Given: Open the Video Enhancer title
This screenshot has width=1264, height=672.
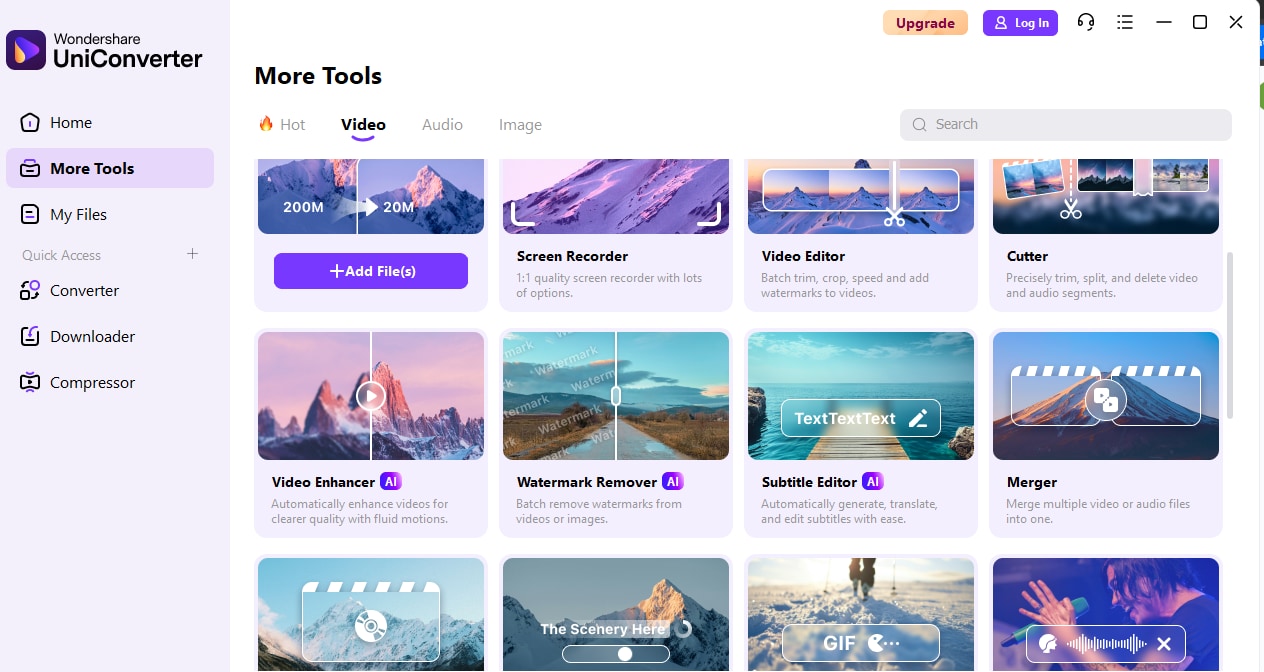Looking at the screenshot, I should click(x=323, y=482).
